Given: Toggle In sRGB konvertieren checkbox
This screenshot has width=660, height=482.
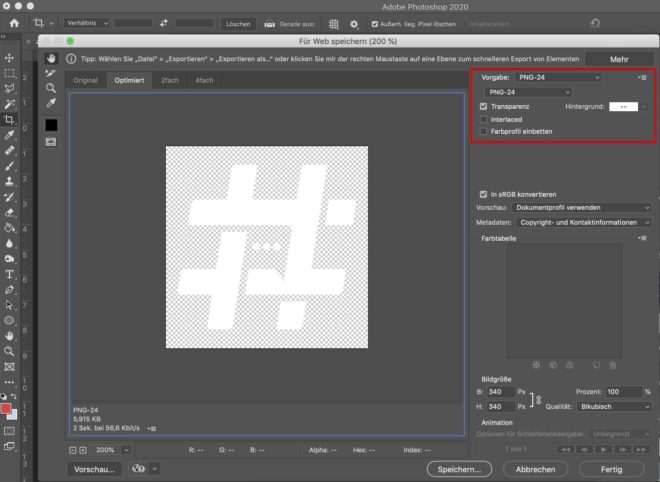Looking at the screenshot, I should click(483, 194).
